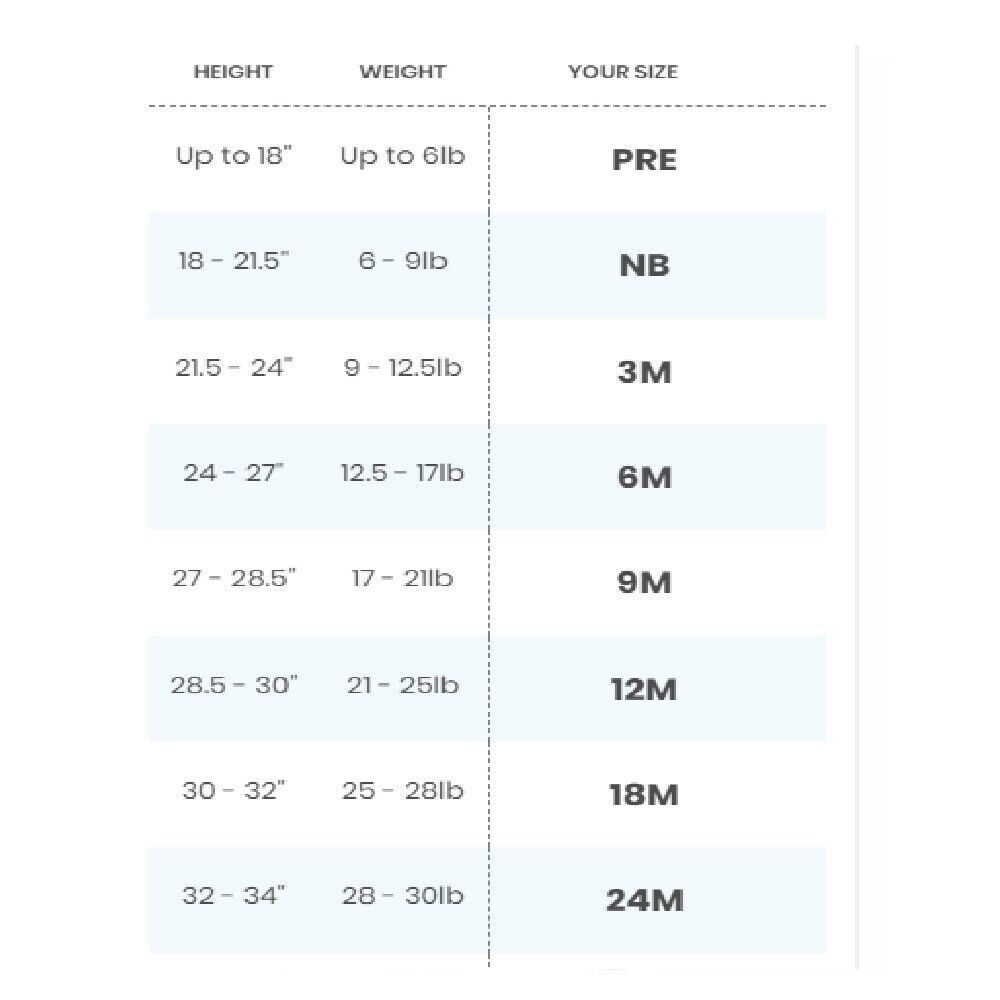Click the 9 - 12.5lb weight cell
The image size is (1000, 1000).
tap(402, 367)
